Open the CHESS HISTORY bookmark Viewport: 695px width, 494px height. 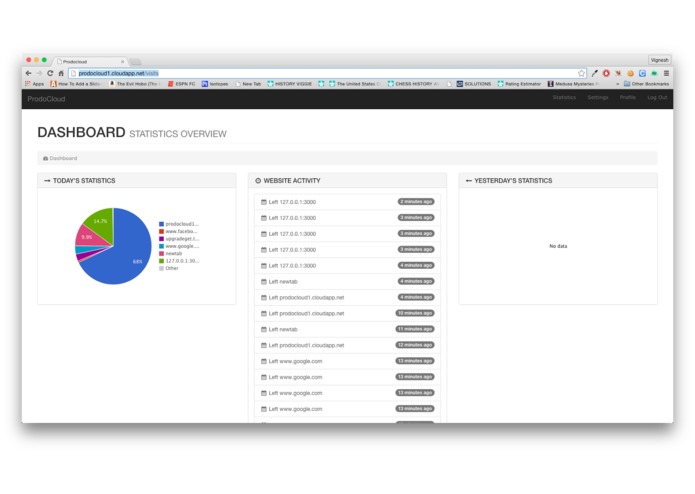coord(414,84)
